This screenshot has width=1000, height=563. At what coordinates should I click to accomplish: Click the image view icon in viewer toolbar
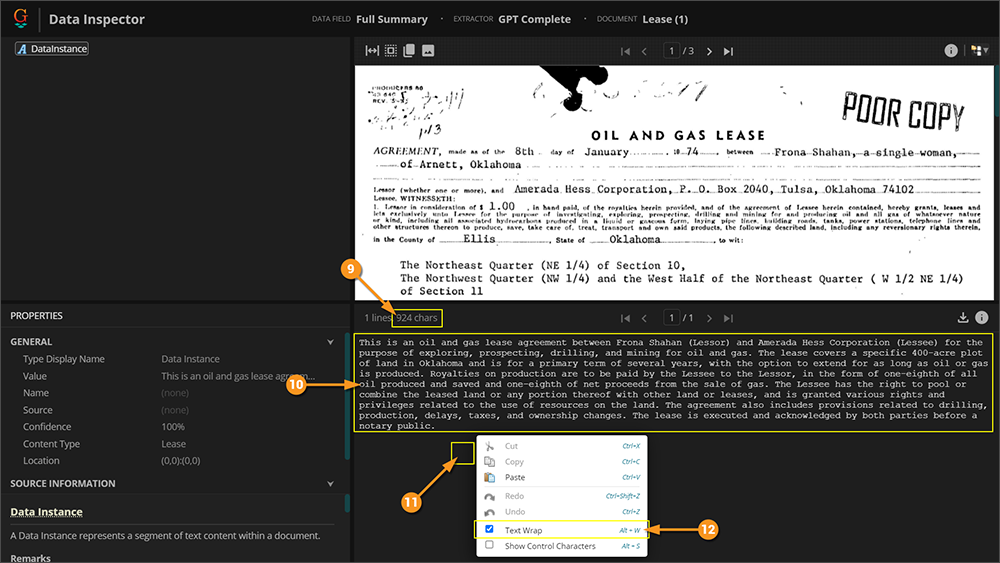point(428,50)
